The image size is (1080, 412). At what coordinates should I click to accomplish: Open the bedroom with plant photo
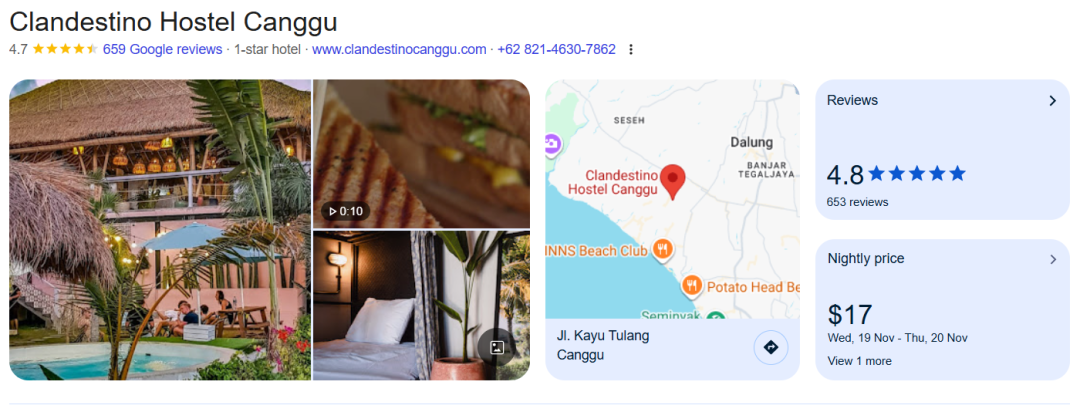click(x=422, y=305)
